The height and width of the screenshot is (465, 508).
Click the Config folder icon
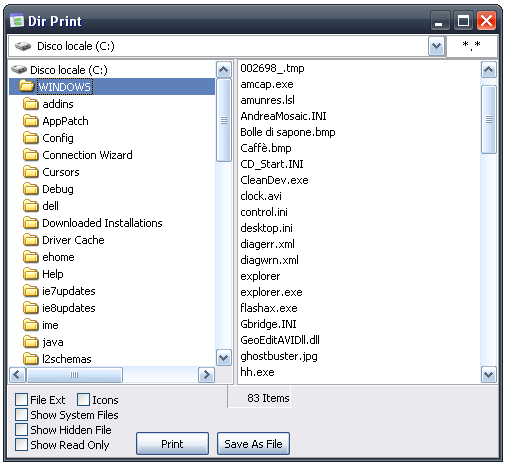click(x=31, y=138)
